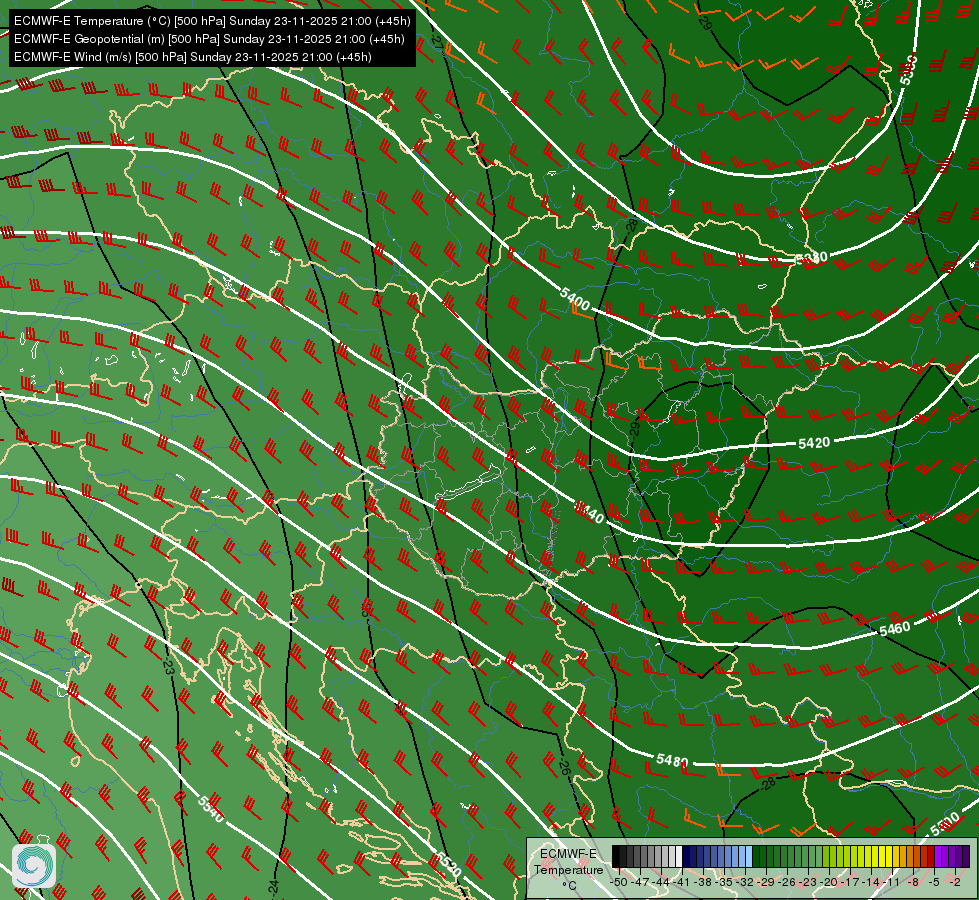Click the 5460 geopotential contour label
Viewport: 979px width, 900px height.
point(895,628)
